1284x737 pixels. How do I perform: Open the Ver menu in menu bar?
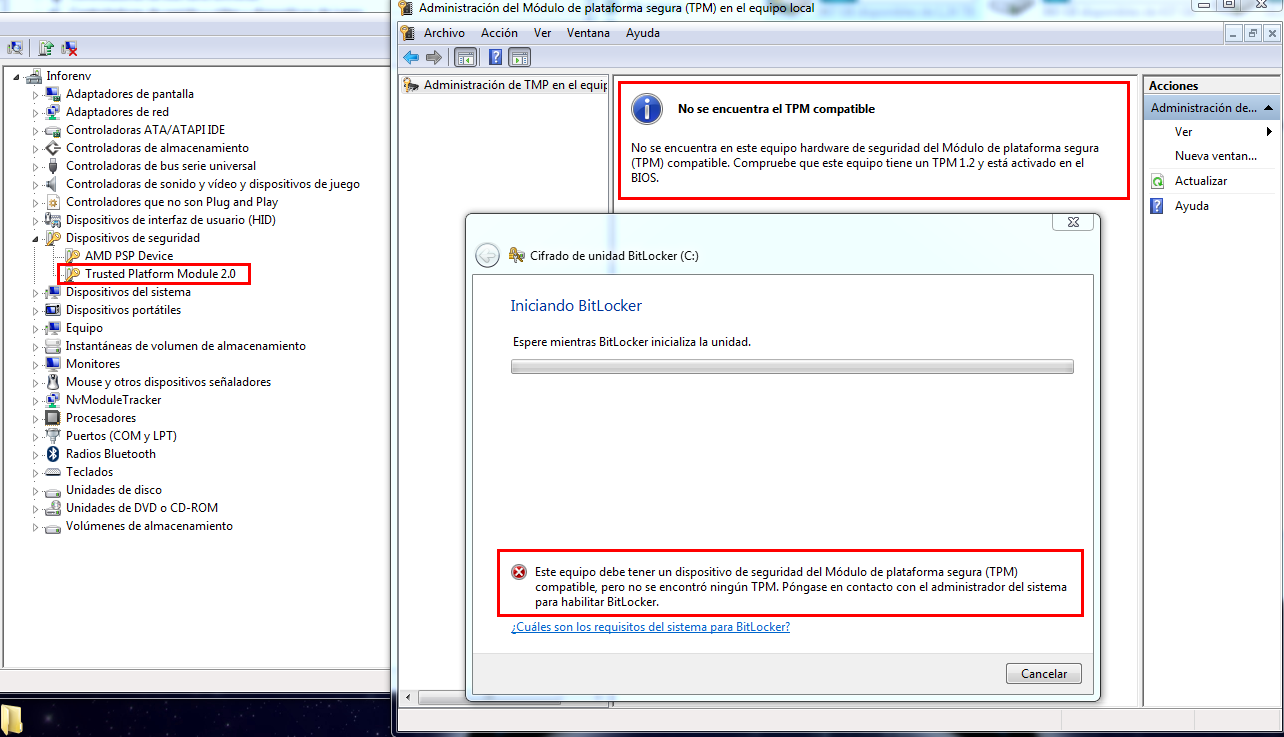click(542, 33)
